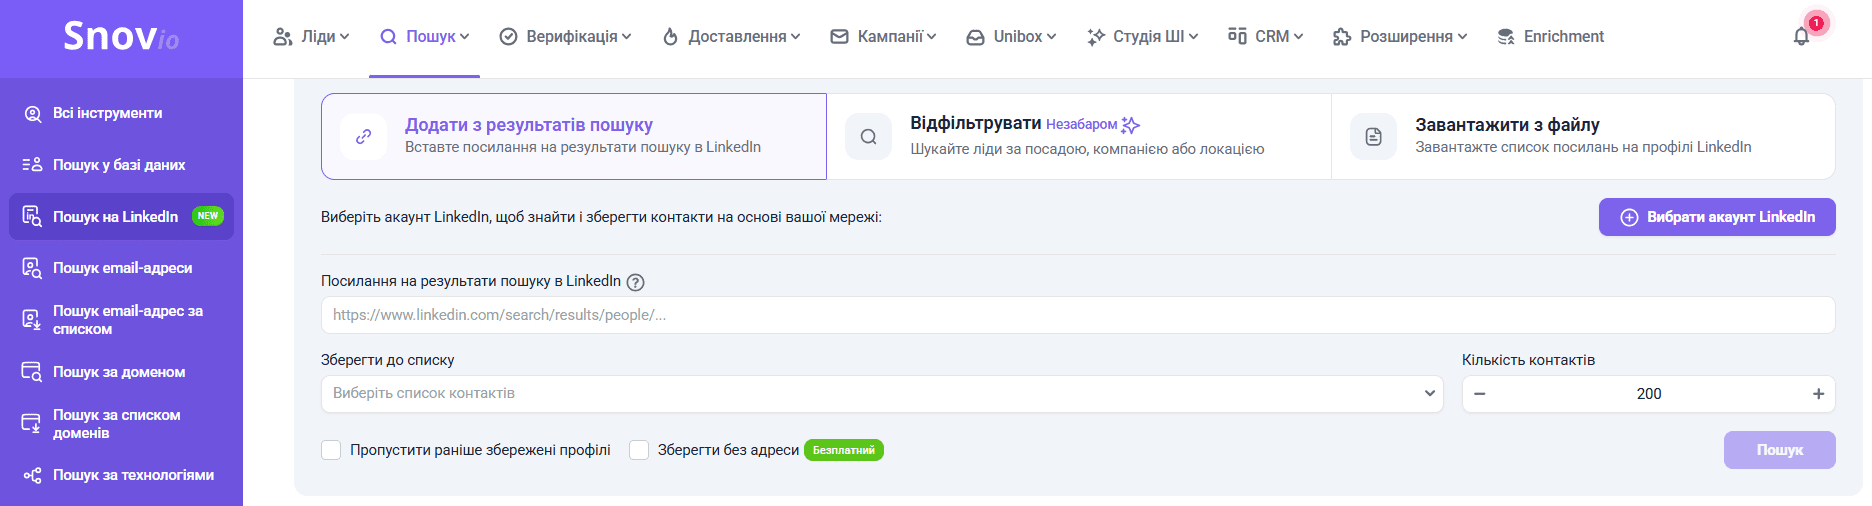
Task: Open notifications bell icon
Action: tap(1801, 37)
